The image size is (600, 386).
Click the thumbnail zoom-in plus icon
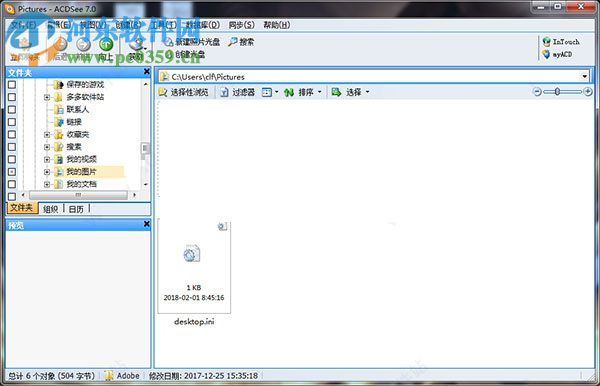[x=588, y=92]
